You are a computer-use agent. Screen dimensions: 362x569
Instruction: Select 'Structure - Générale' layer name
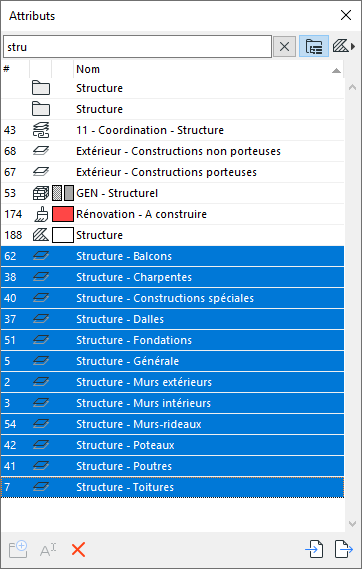click(x=128, y=361)
